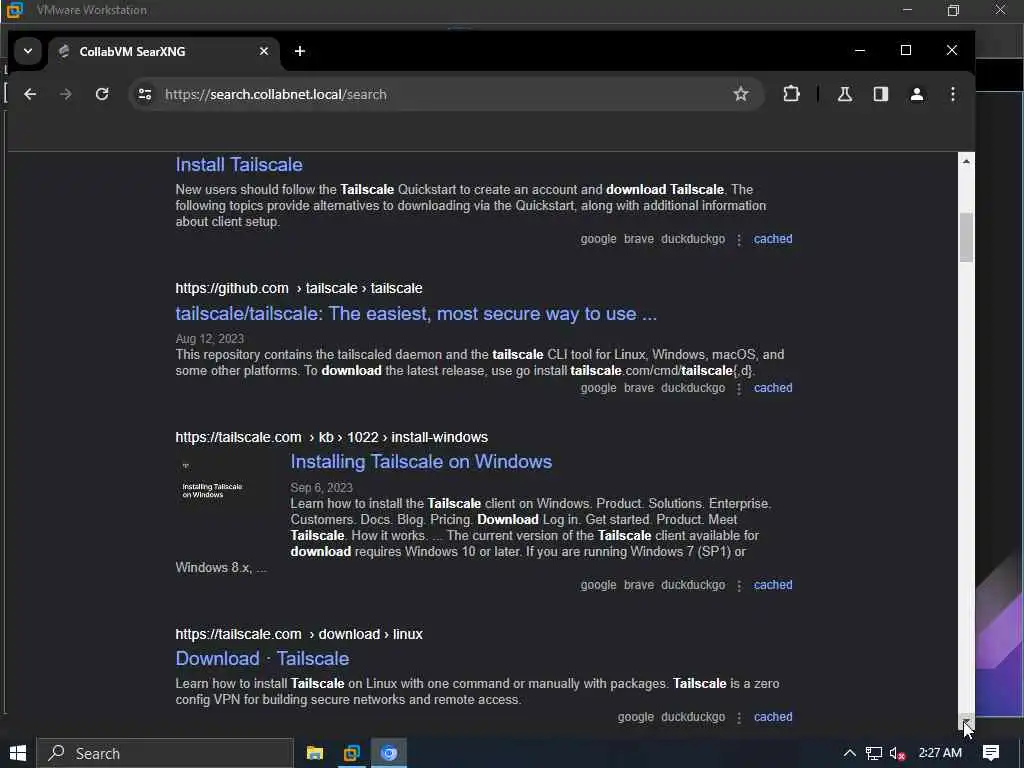Click the tailscale.com kb 1022 install-windows URL

[332, 437]
